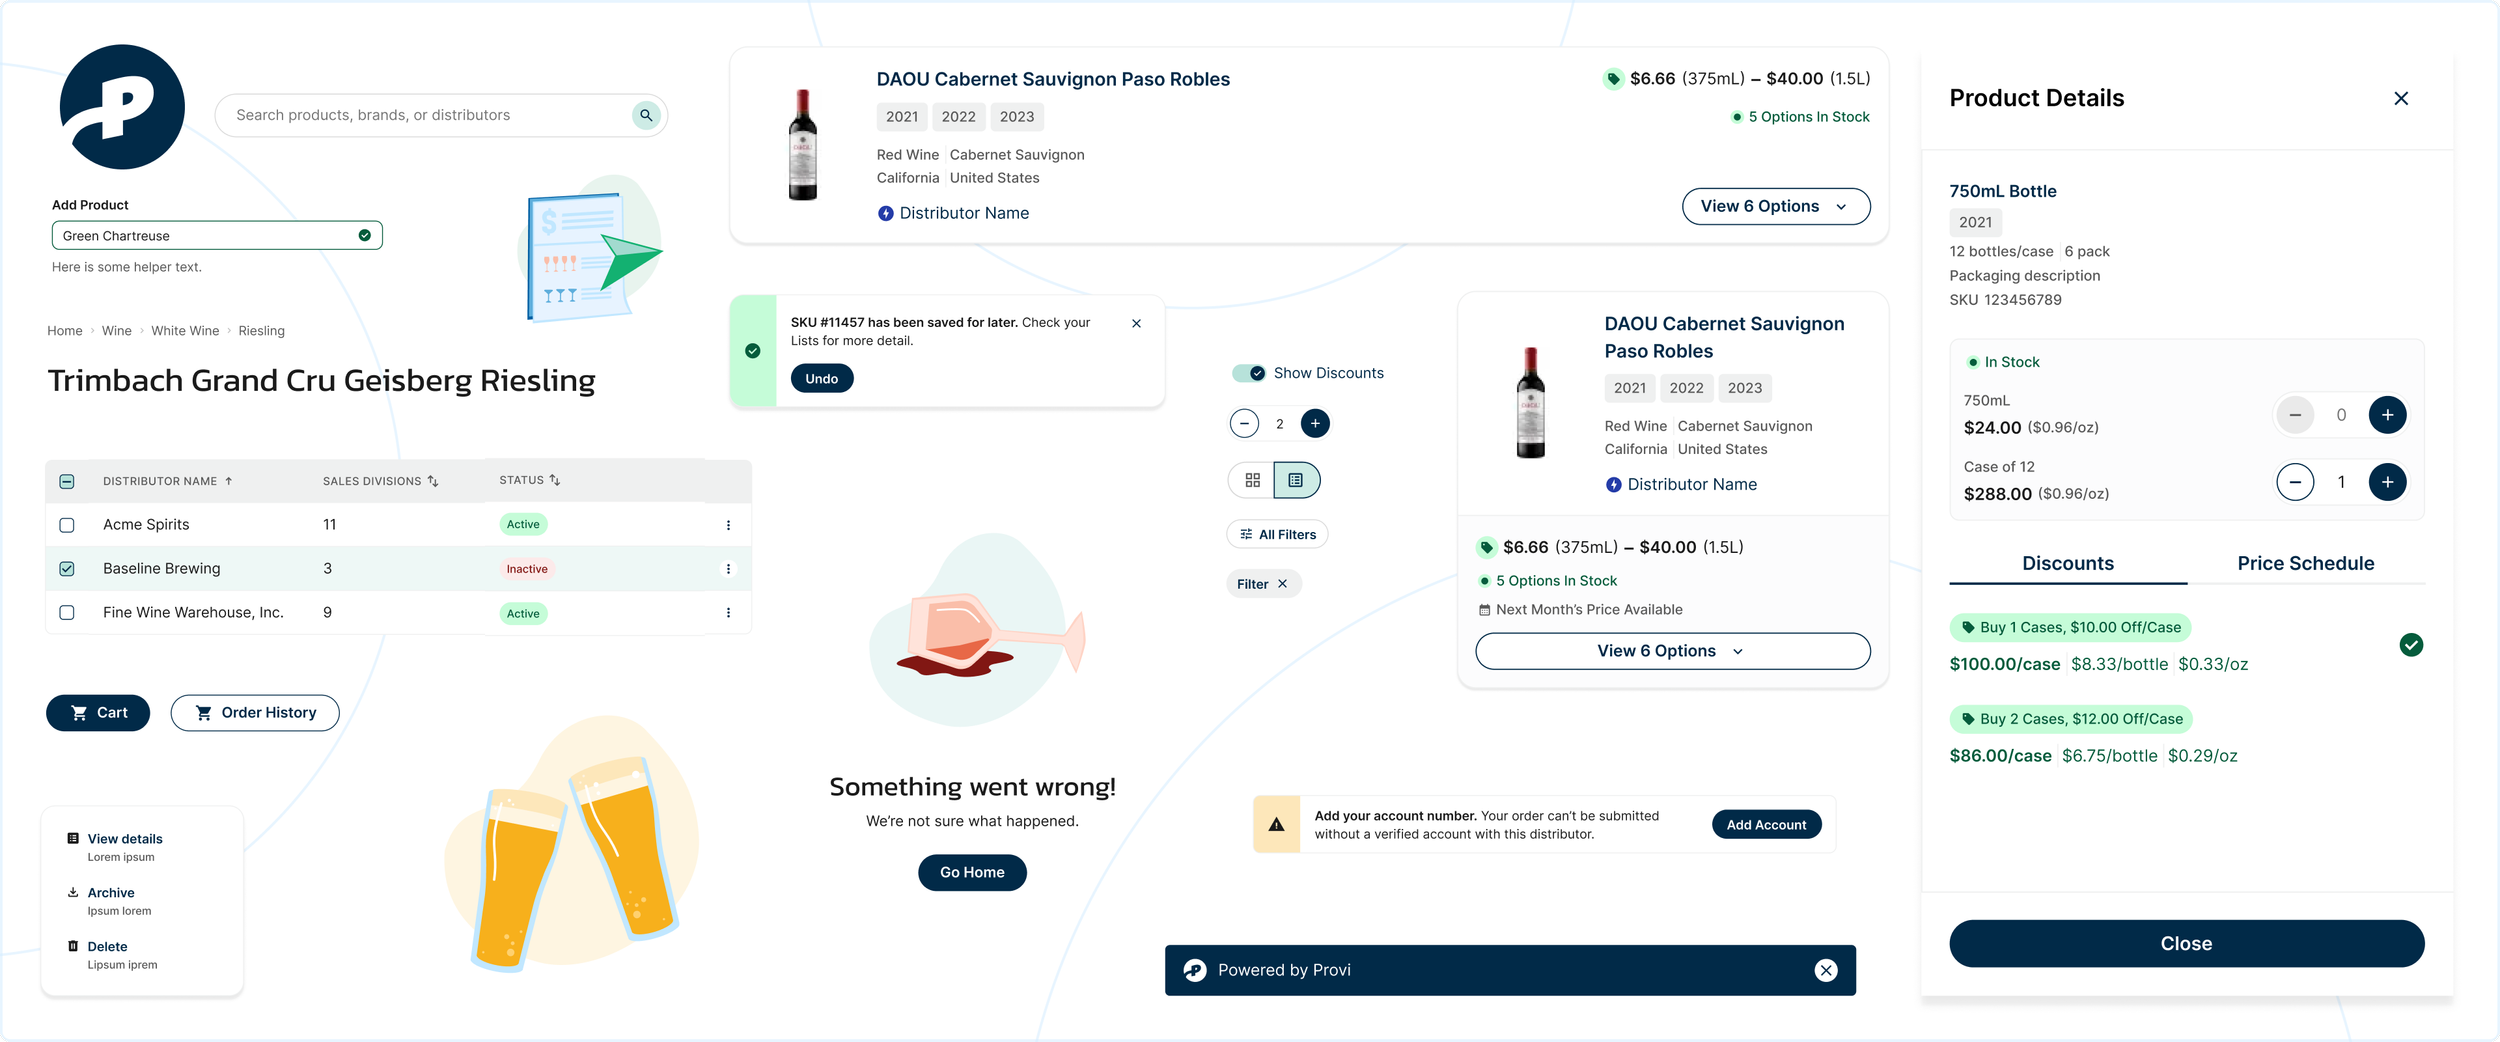Click the large Close button
This screenshot has width=2500, height=1042.
point(2186,944)
